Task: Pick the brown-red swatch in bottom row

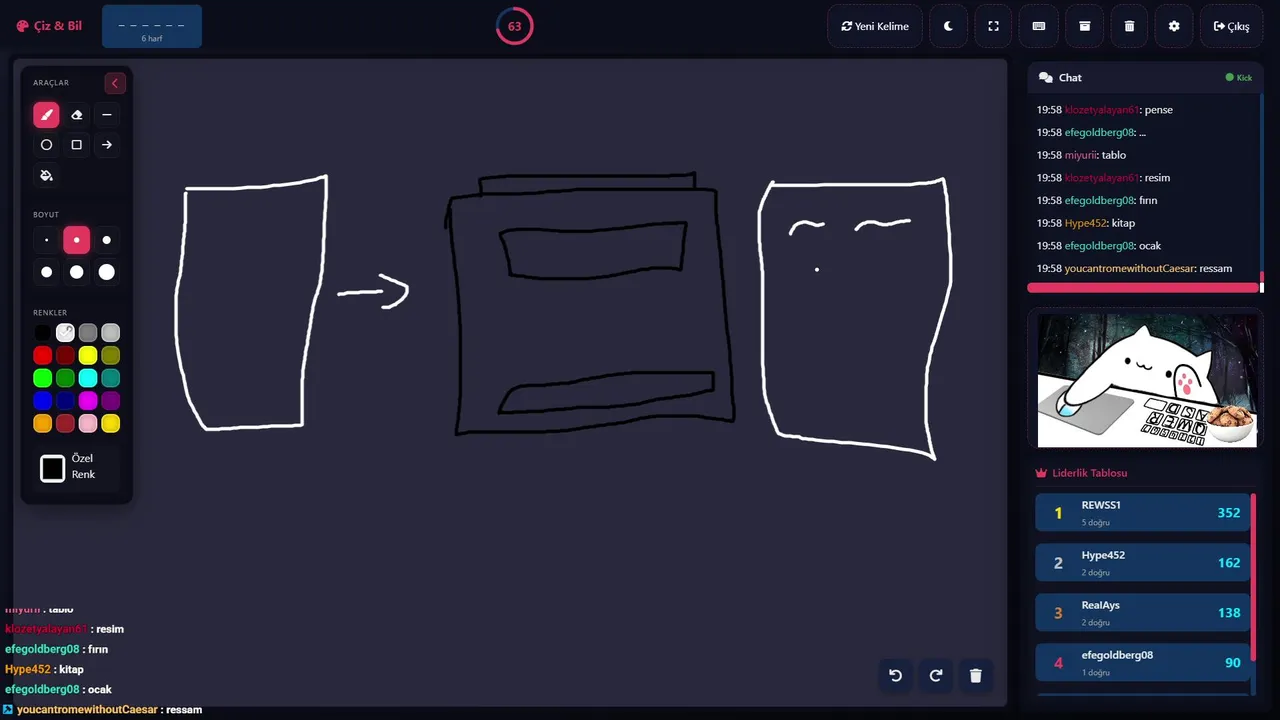Action: [x=65, y=424]
